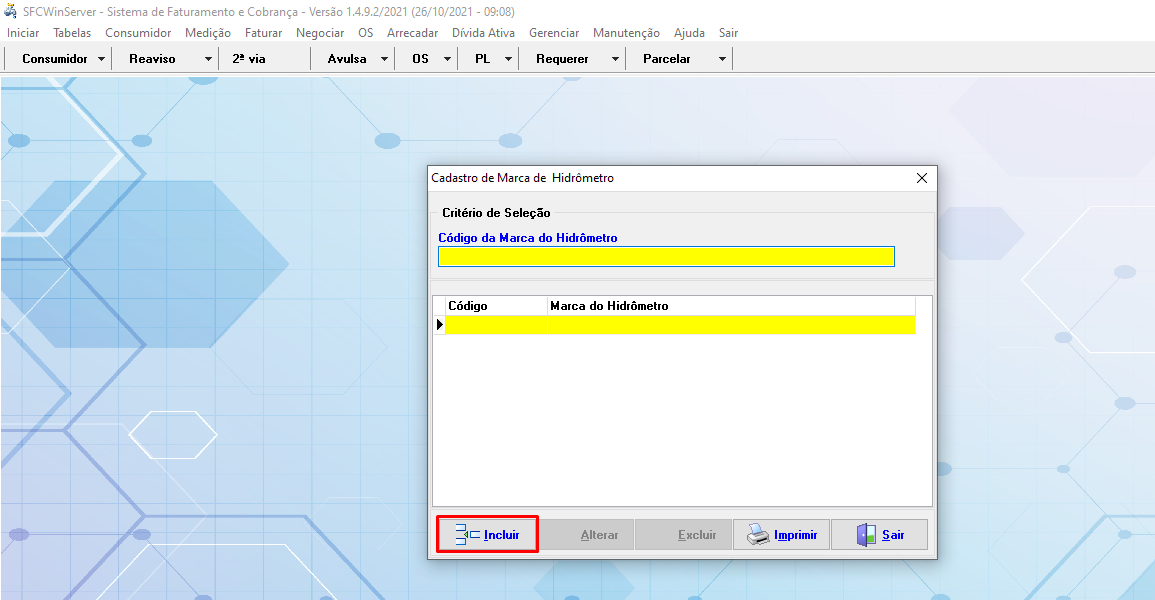Open the Tabelas menu
1155x600 pixels.
tap(72, 33)
